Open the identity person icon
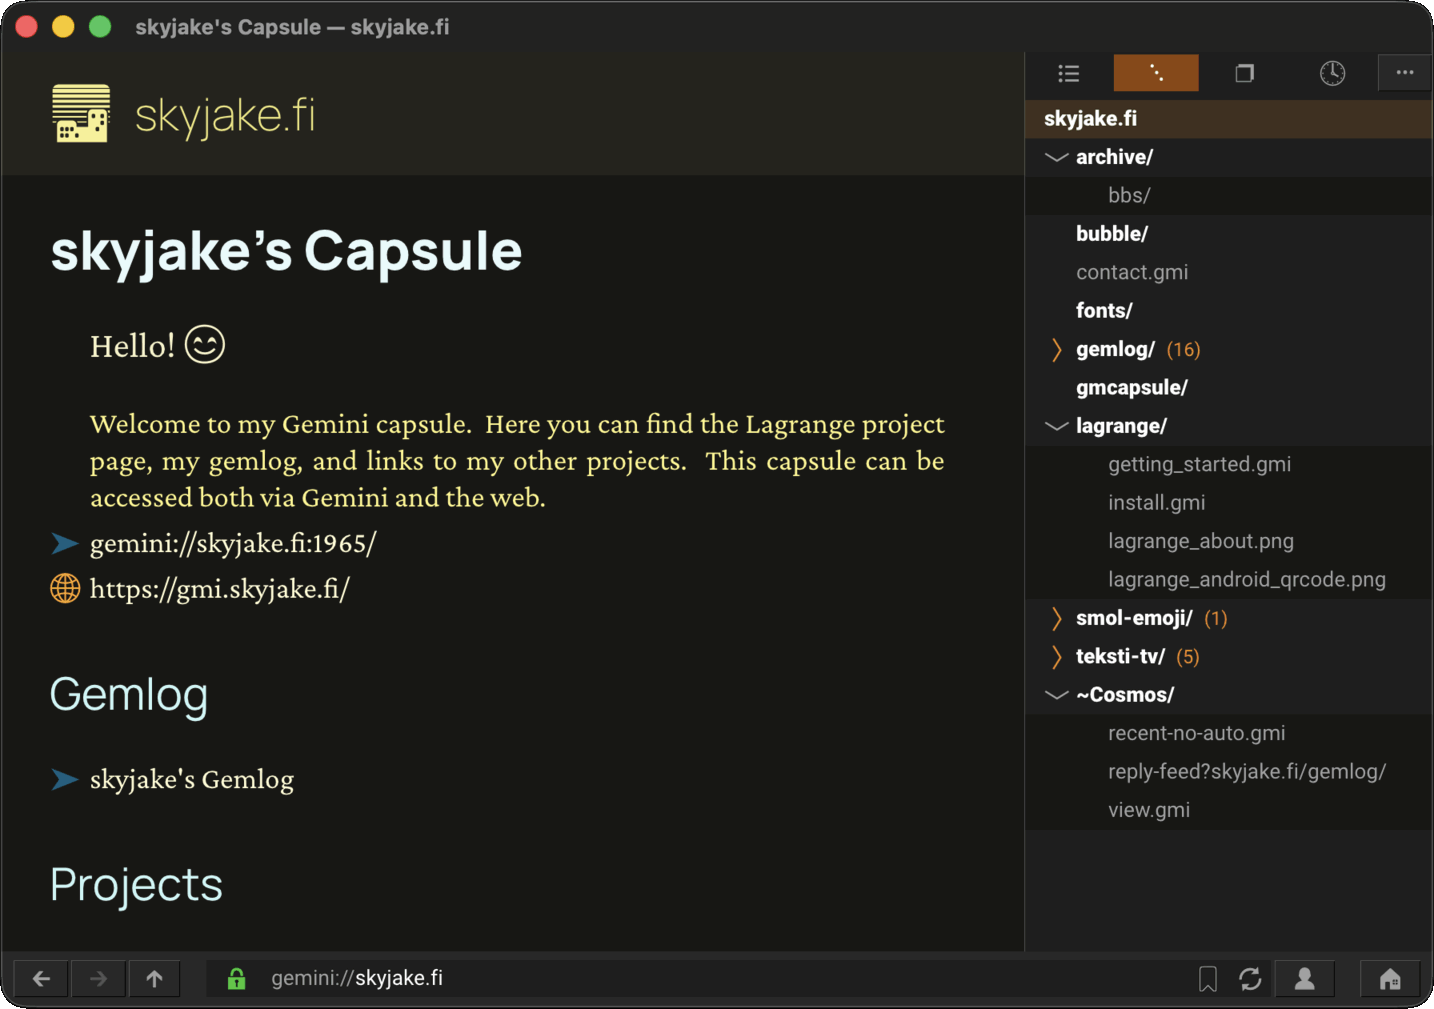The height and width of the screenshot is (1009, 1434). pyautogui.click(x=1304, y=979)
